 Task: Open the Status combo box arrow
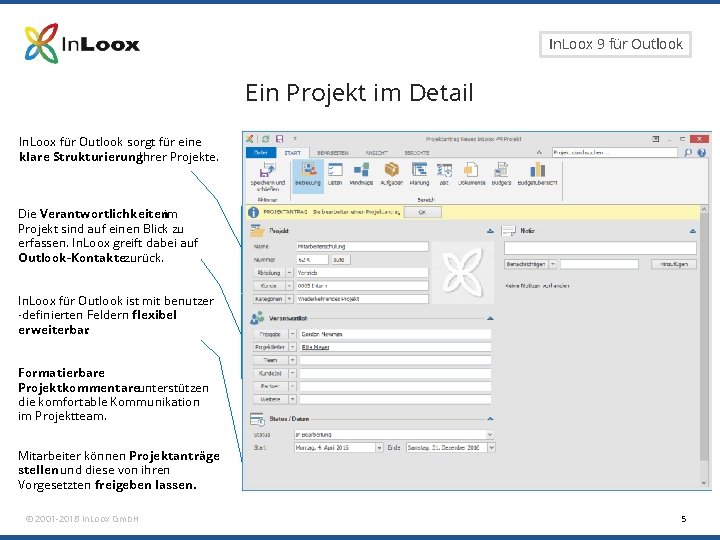click(x=490, y=434)
